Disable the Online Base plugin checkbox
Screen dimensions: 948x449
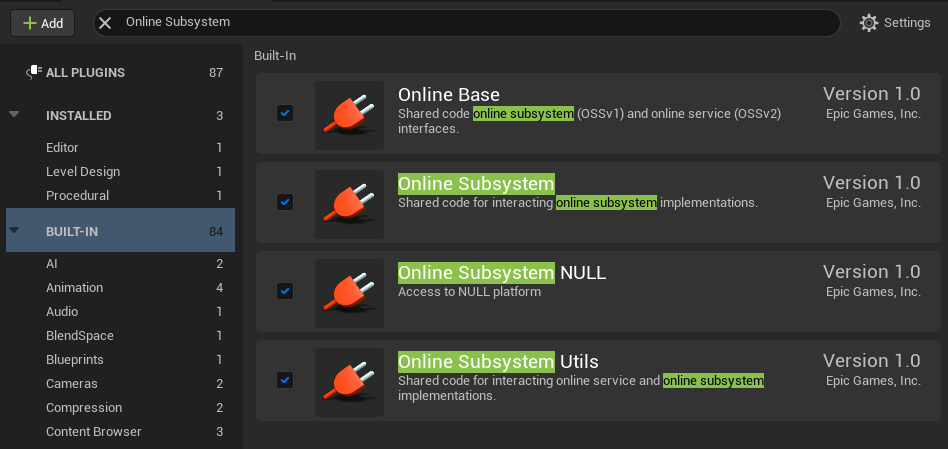[x=285, y=113]
